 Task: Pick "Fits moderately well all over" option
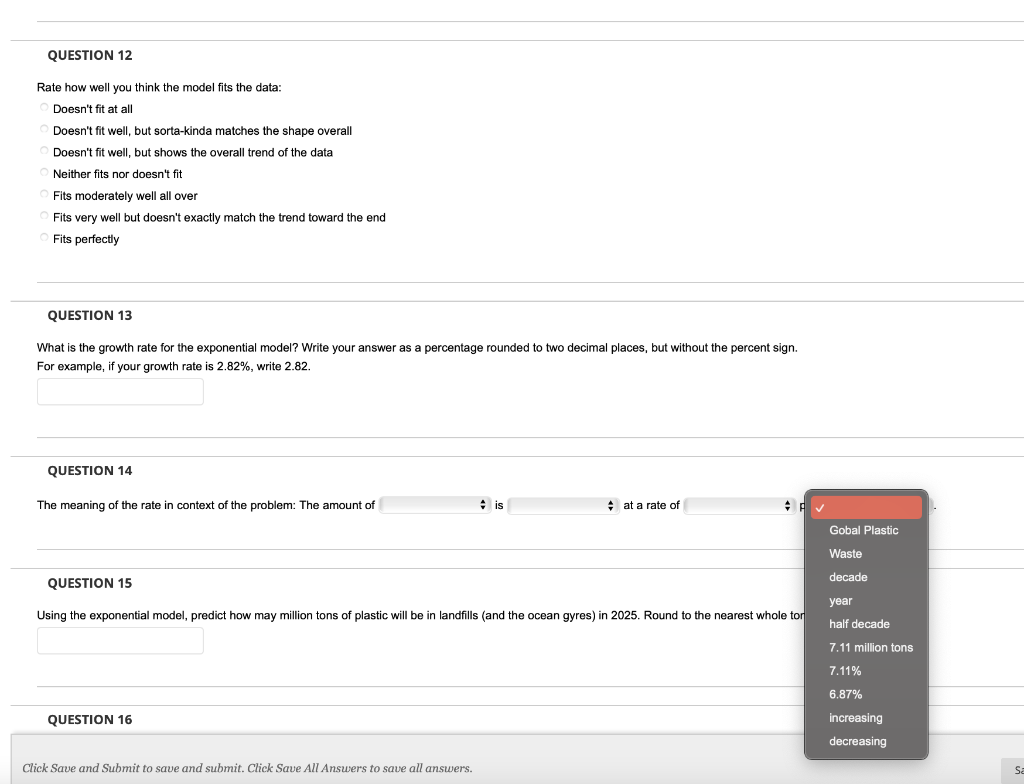pos(44,195)
